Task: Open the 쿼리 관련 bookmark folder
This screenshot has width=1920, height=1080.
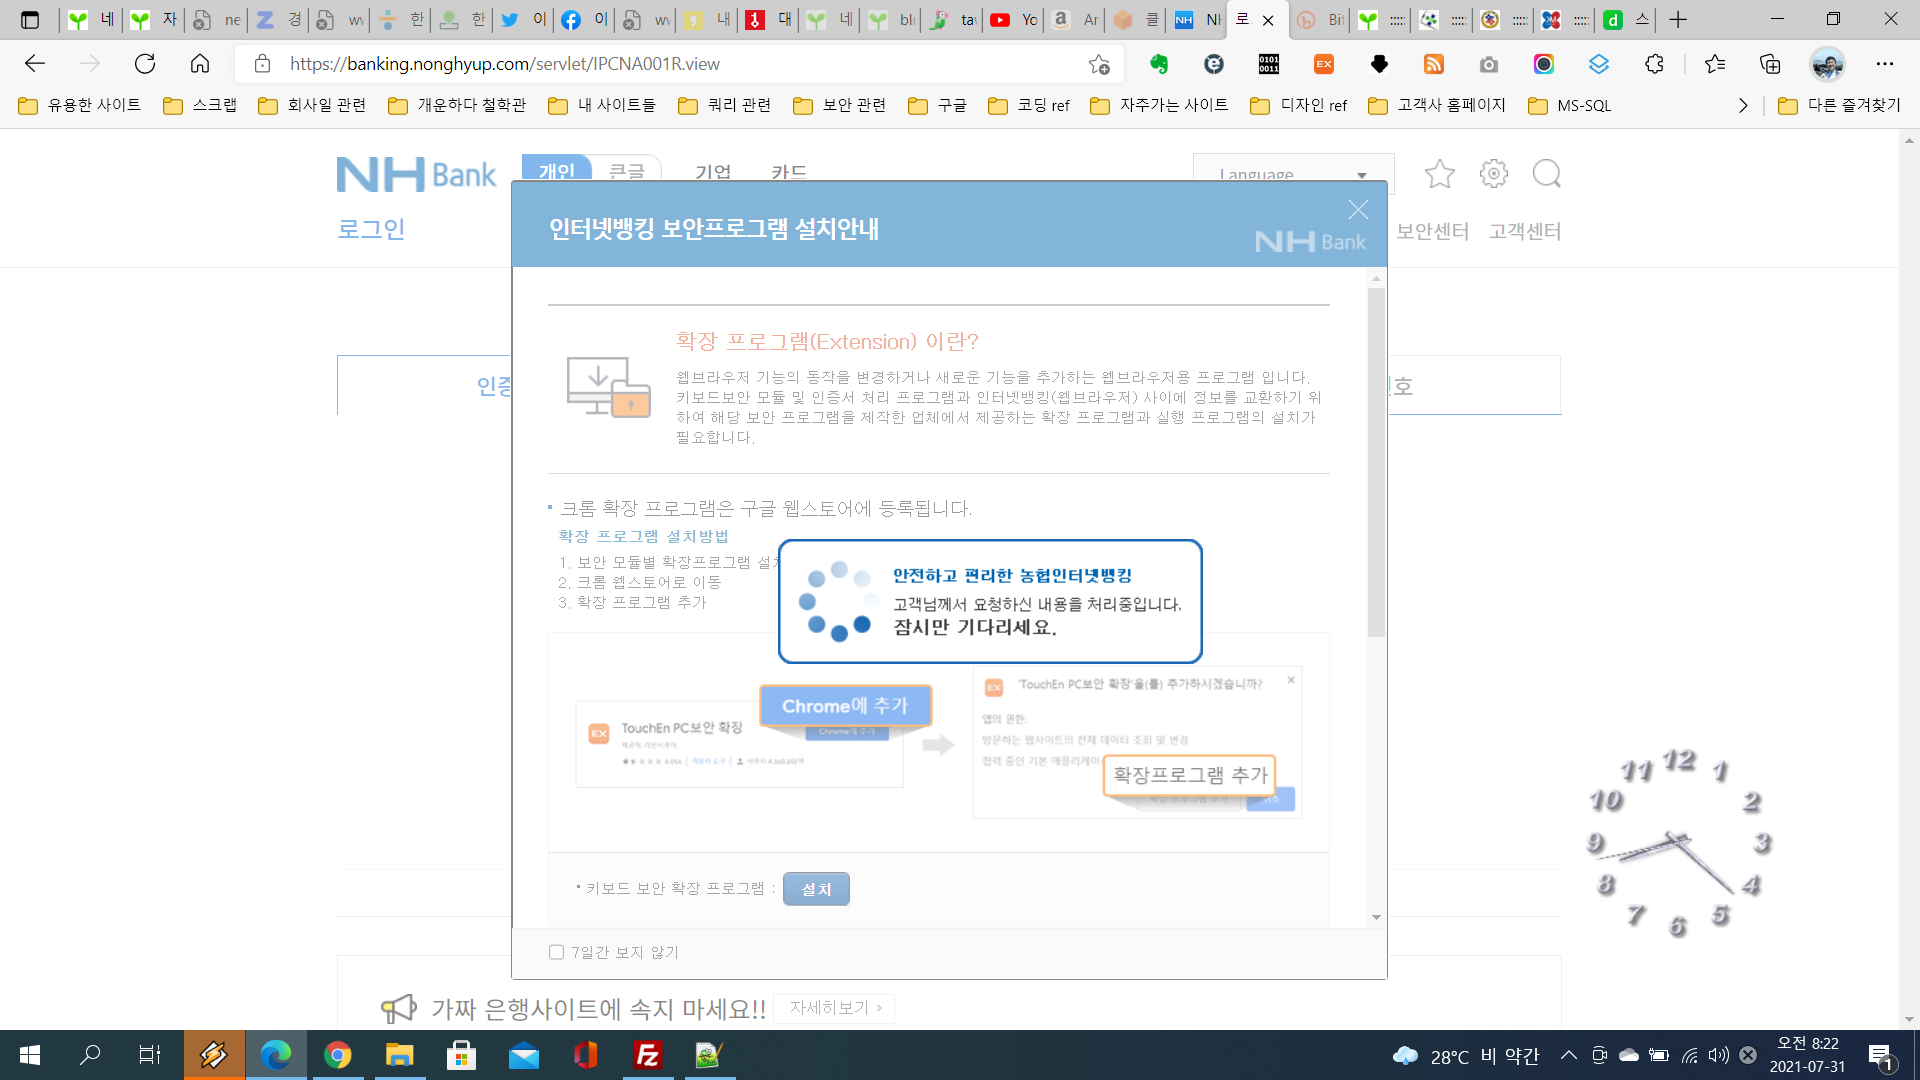Action: coord(725,105)
